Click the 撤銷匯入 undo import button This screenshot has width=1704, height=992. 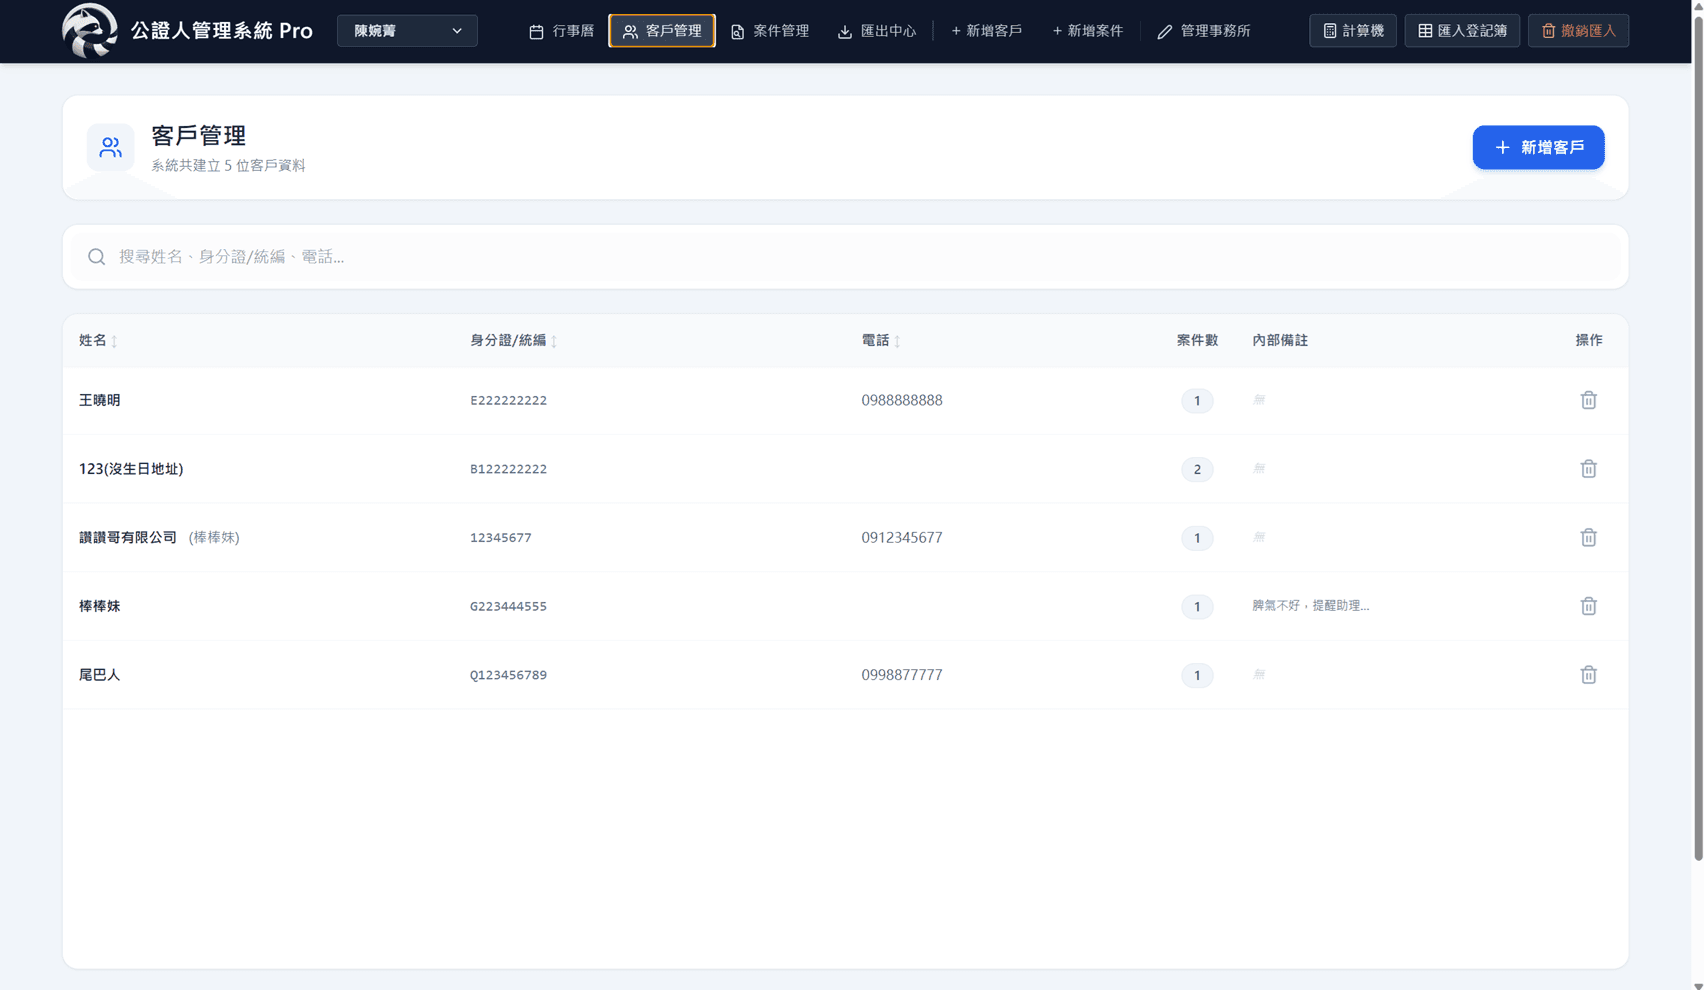[x=1578, y=31]
